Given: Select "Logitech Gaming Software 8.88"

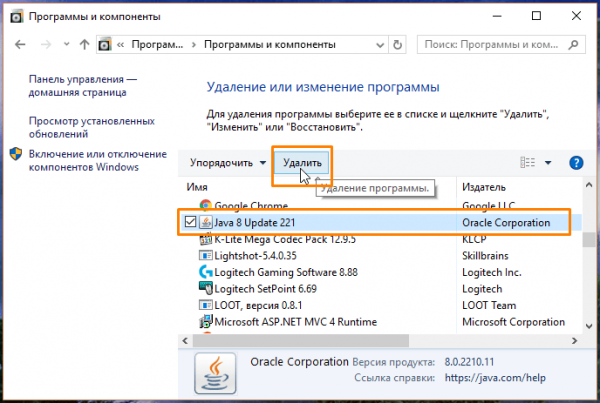Looking at the screenshot, I should pos(286,272).
